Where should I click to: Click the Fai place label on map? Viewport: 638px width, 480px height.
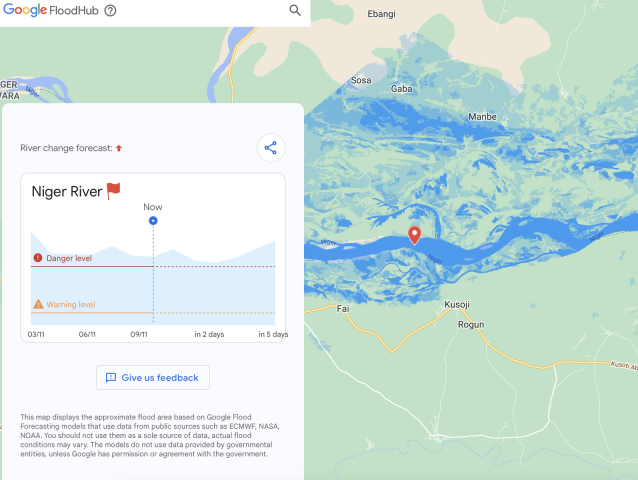343,309
